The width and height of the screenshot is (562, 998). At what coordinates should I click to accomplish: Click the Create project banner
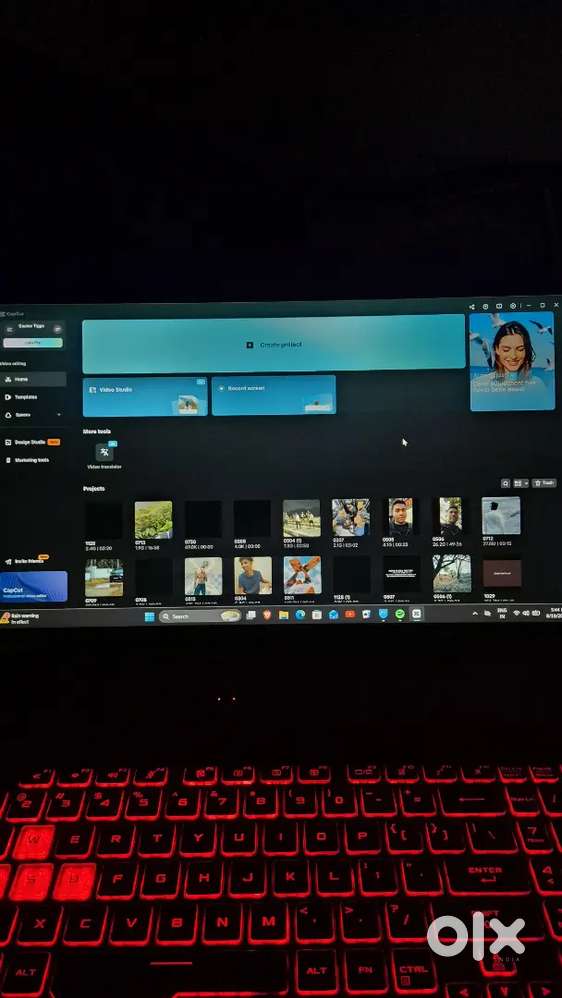274,344
